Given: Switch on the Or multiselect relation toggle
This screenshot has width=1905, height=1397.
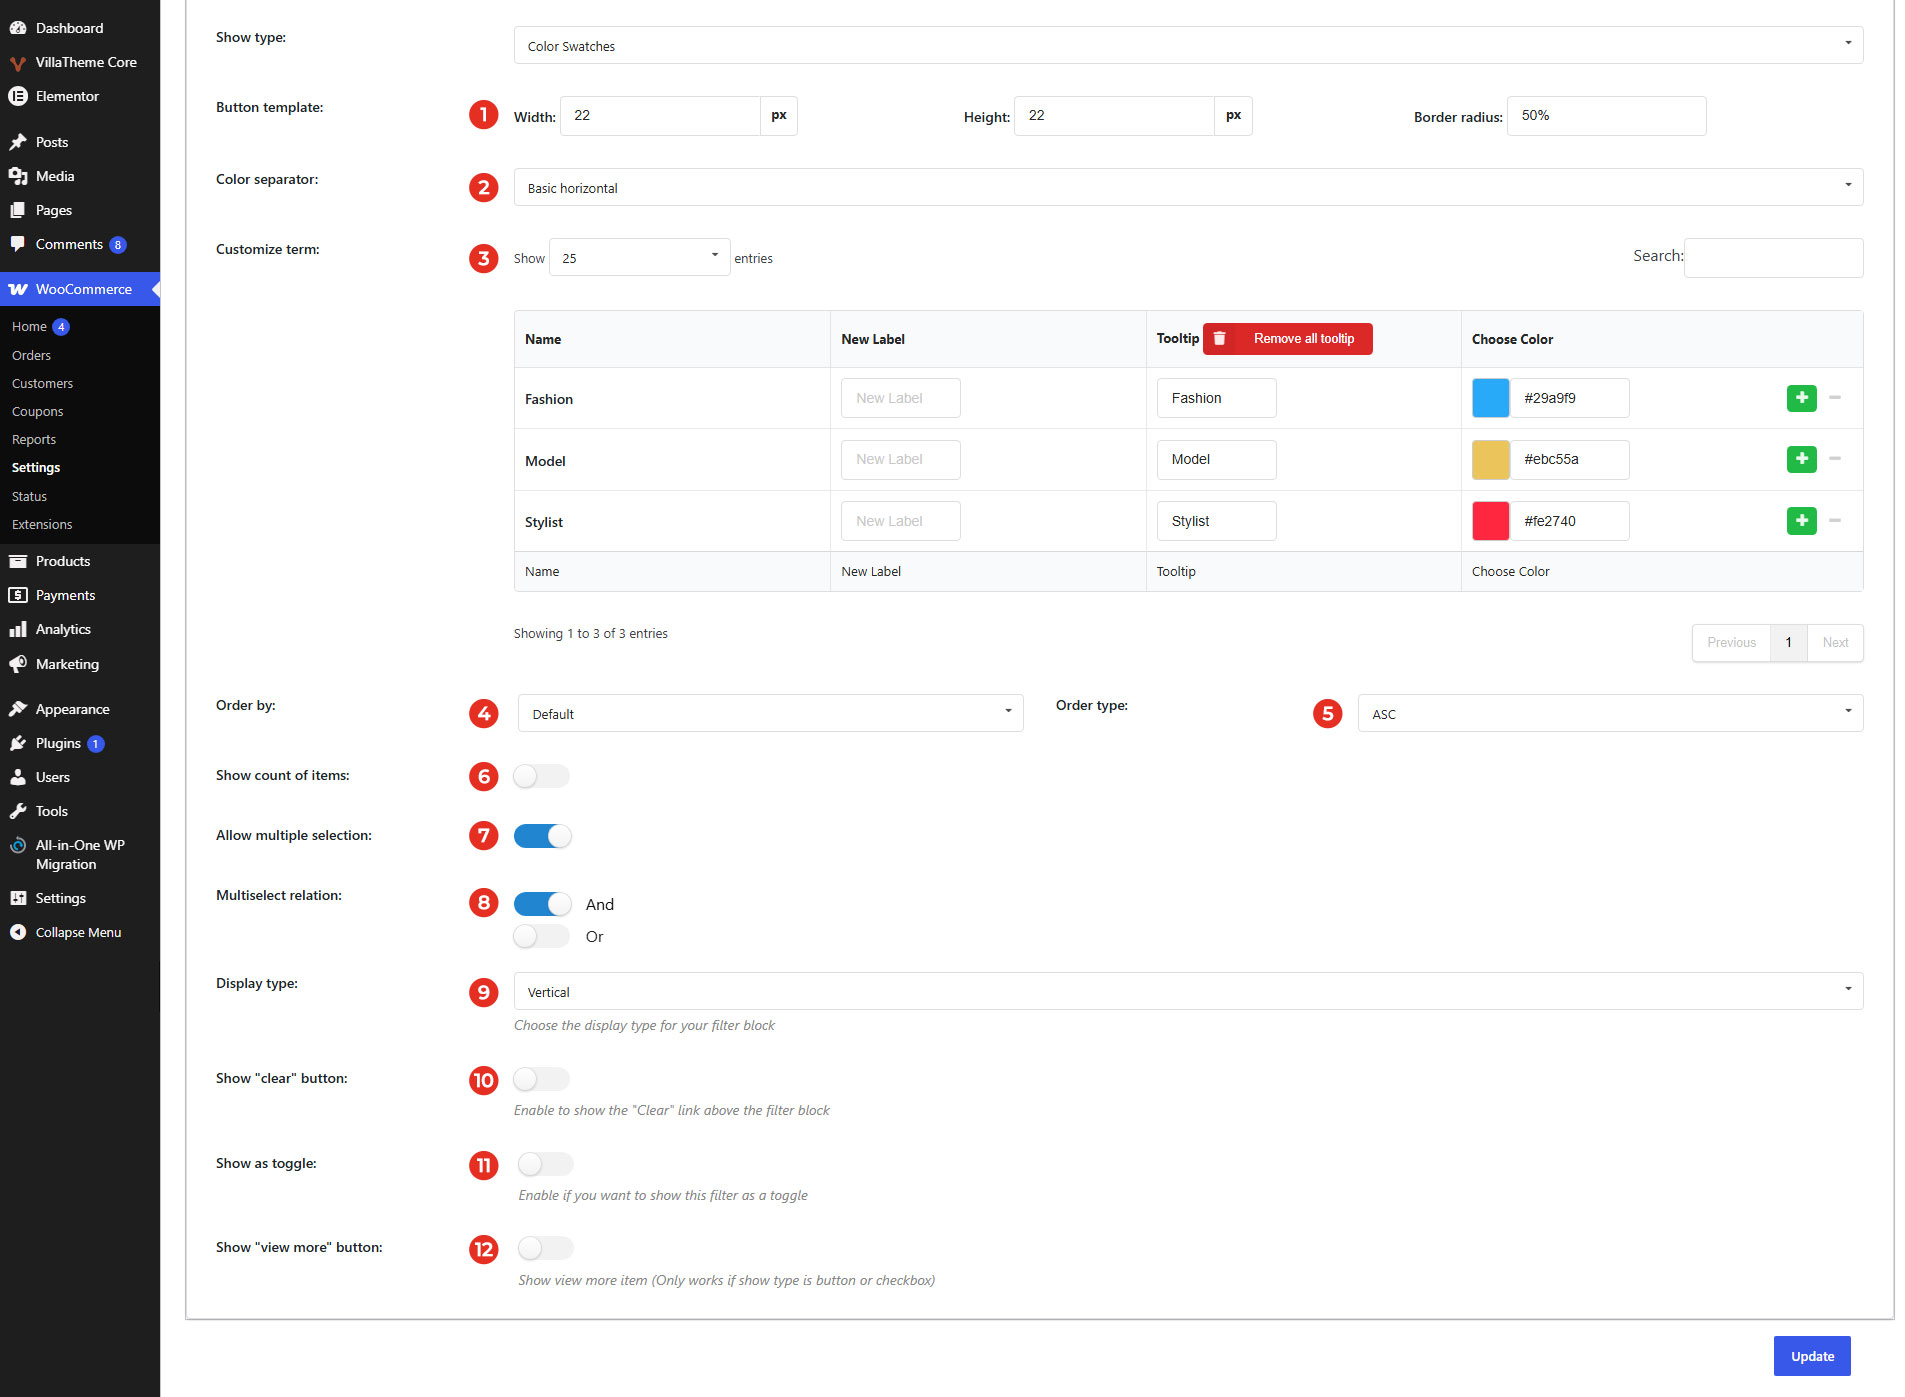Looking at the screenshot, I should coord(542,936).
